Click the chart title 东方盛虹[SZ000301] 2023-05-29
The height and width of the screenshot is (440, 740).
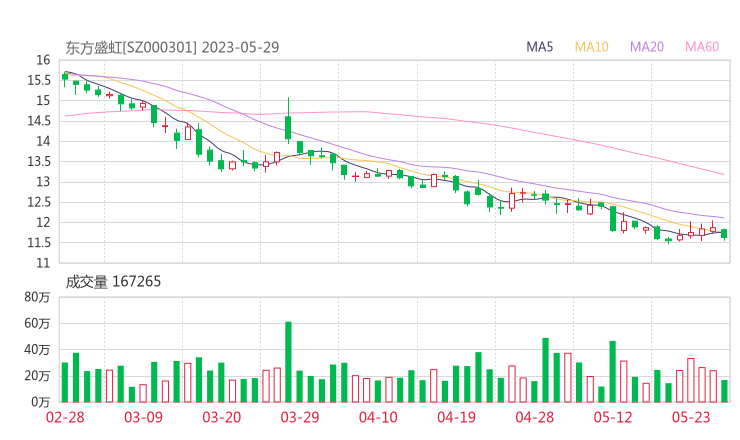pyautogui.click(x=172, y=47)
